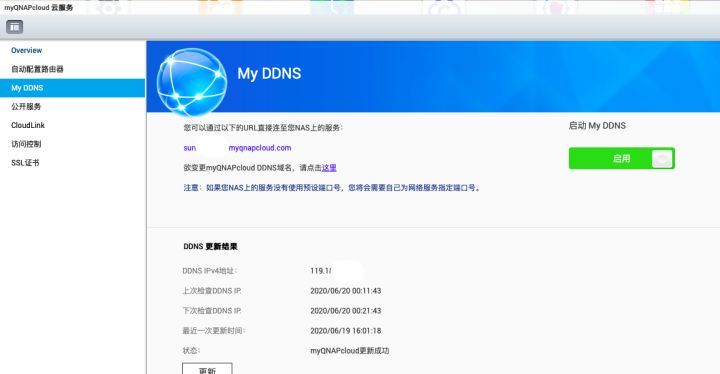Viewport: 720px width, 374px height.
Task: Click the My DDNS header title
Action: (x=269, y=74)
